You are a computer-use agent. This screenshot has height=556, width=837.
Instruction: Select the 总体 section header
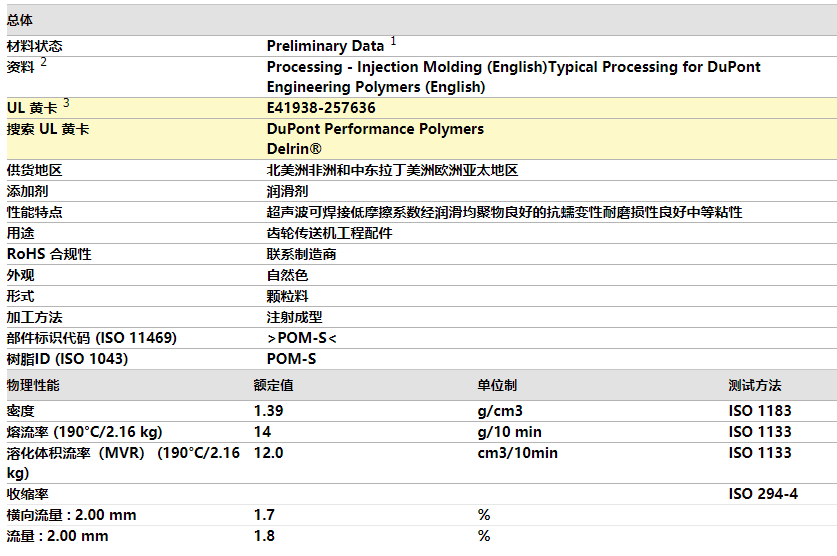point(20,20)
